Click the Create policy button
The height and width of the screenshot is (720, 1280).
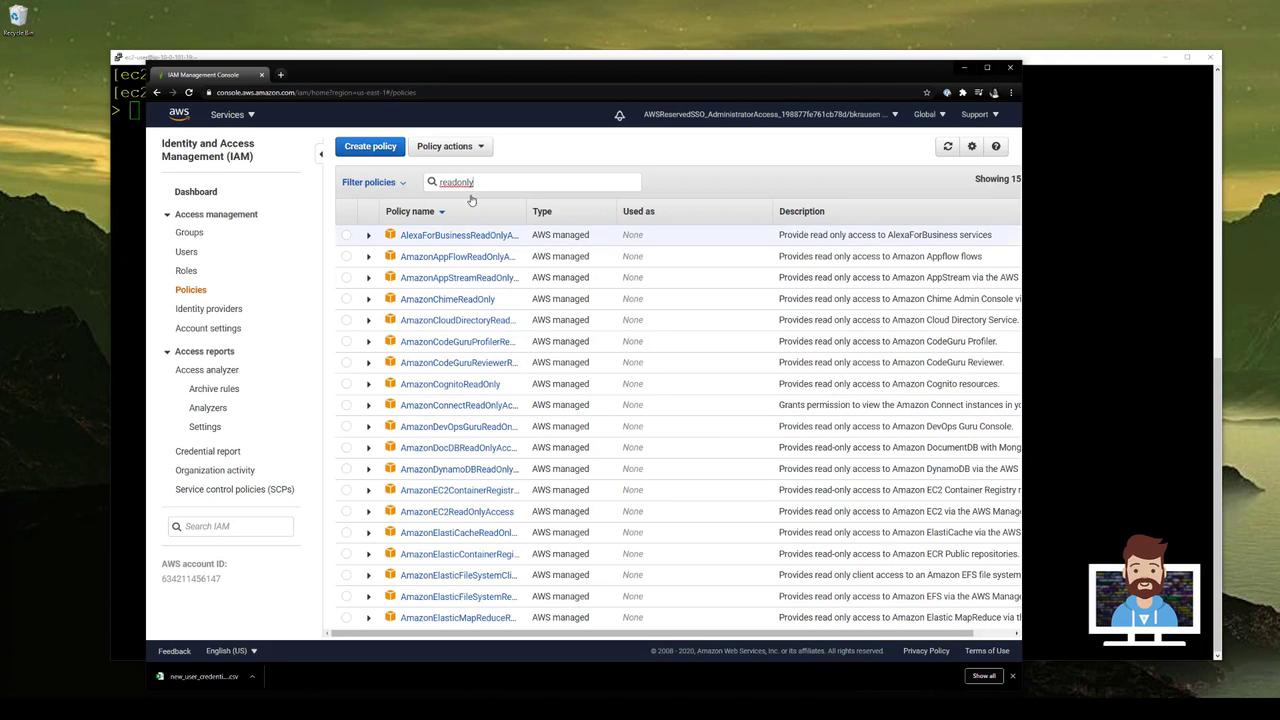click(370, 146)
